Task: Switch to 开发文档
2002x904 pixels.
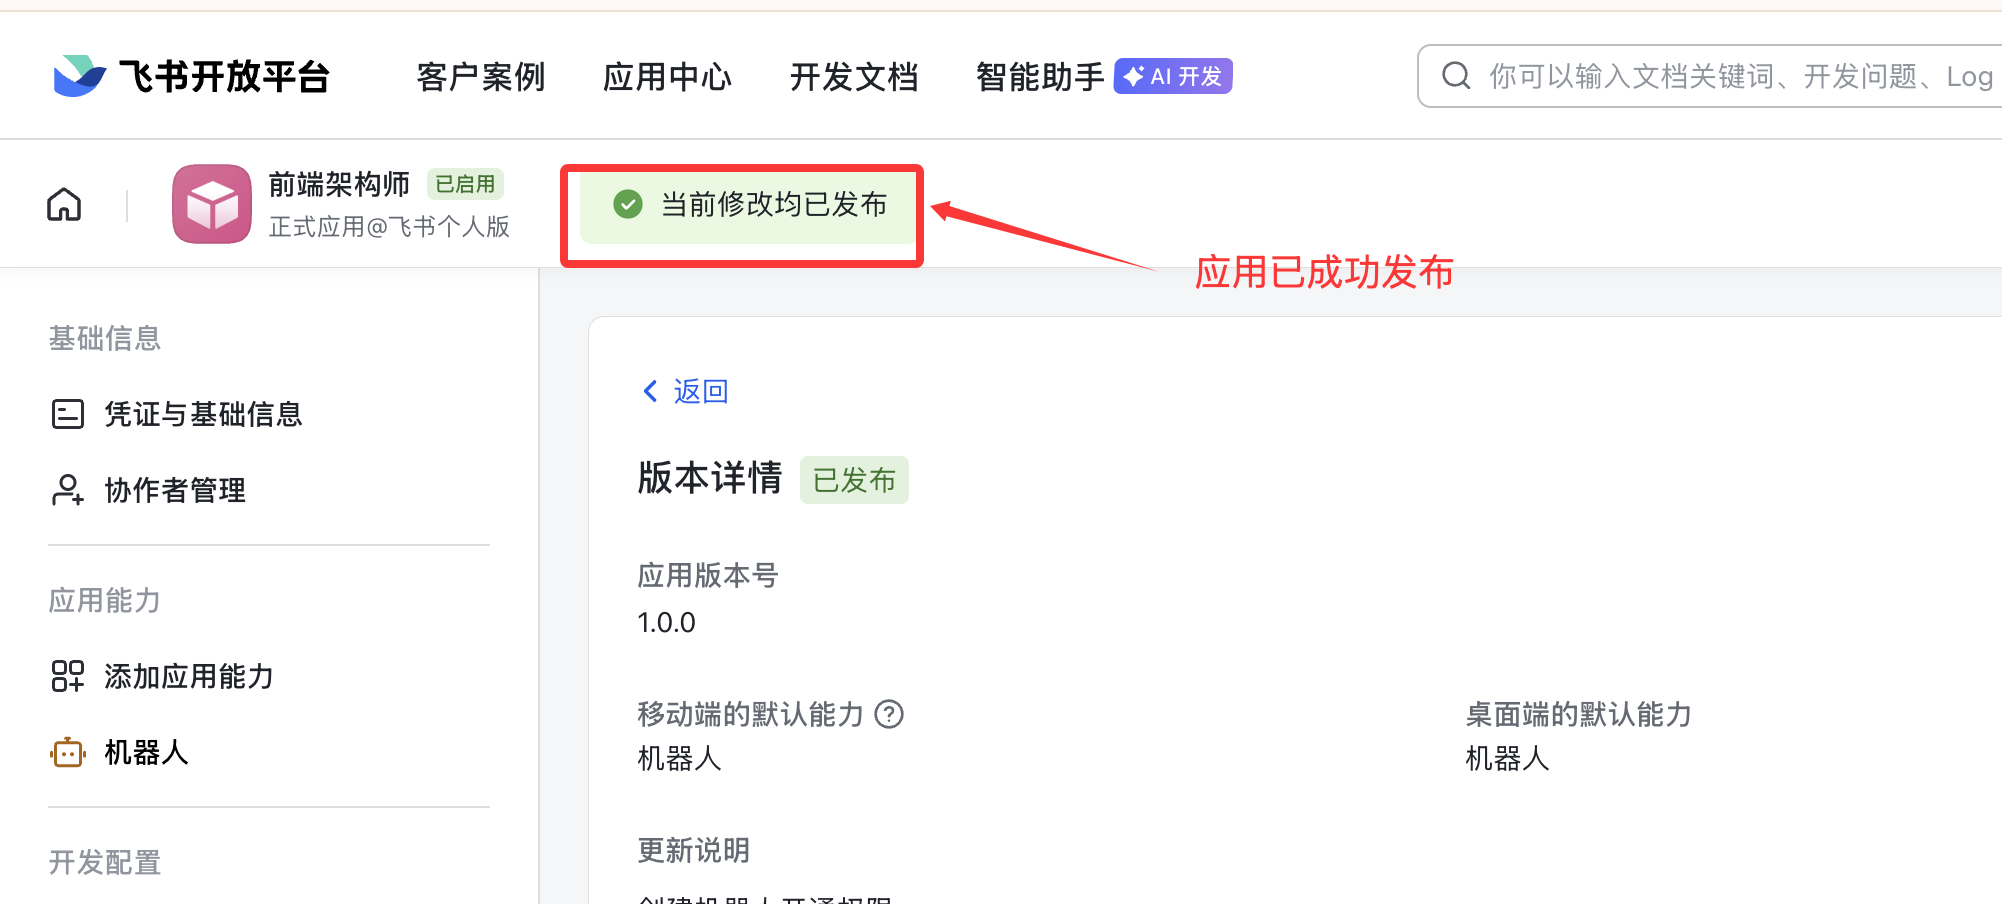Action: point(854,76)
